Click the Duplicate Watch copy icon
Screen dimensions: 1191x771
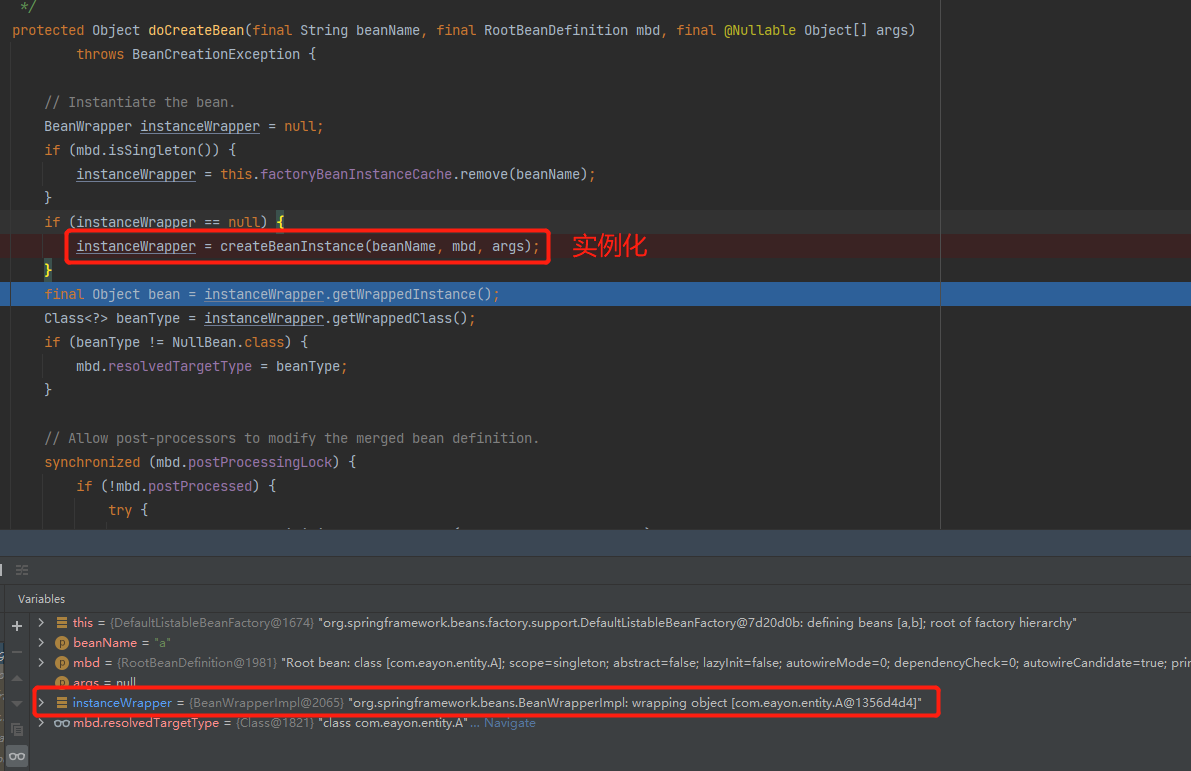pos(17,730)
